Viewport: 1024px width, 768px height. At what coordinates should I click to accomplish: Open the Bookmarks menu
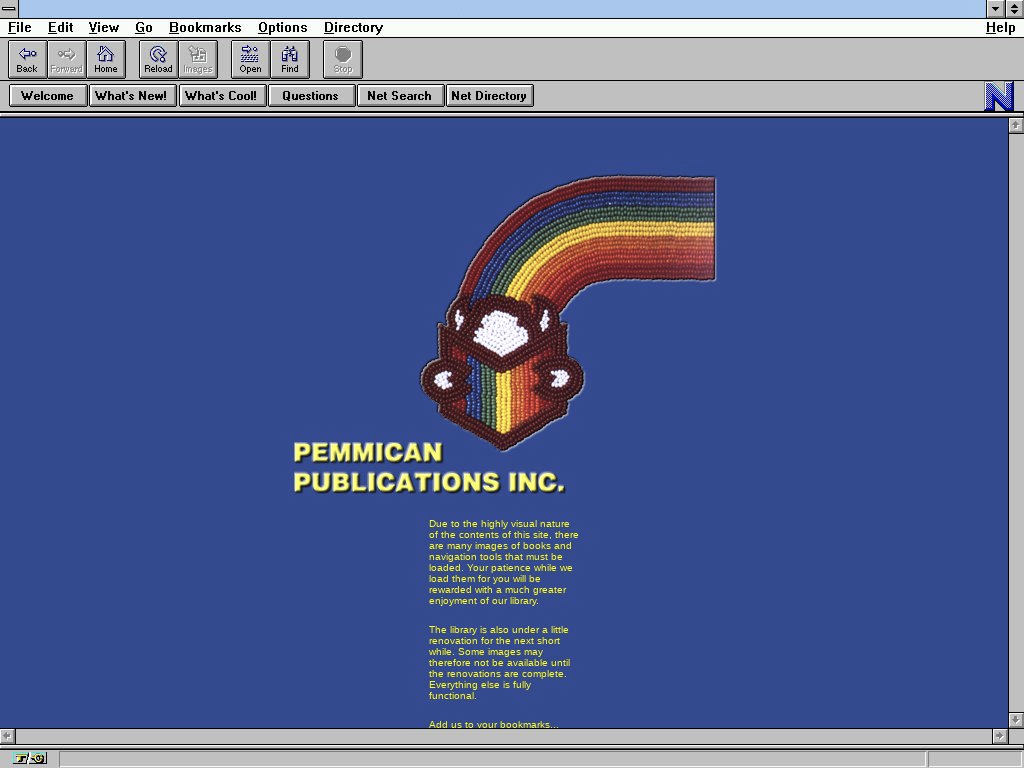tap(205, 28)
